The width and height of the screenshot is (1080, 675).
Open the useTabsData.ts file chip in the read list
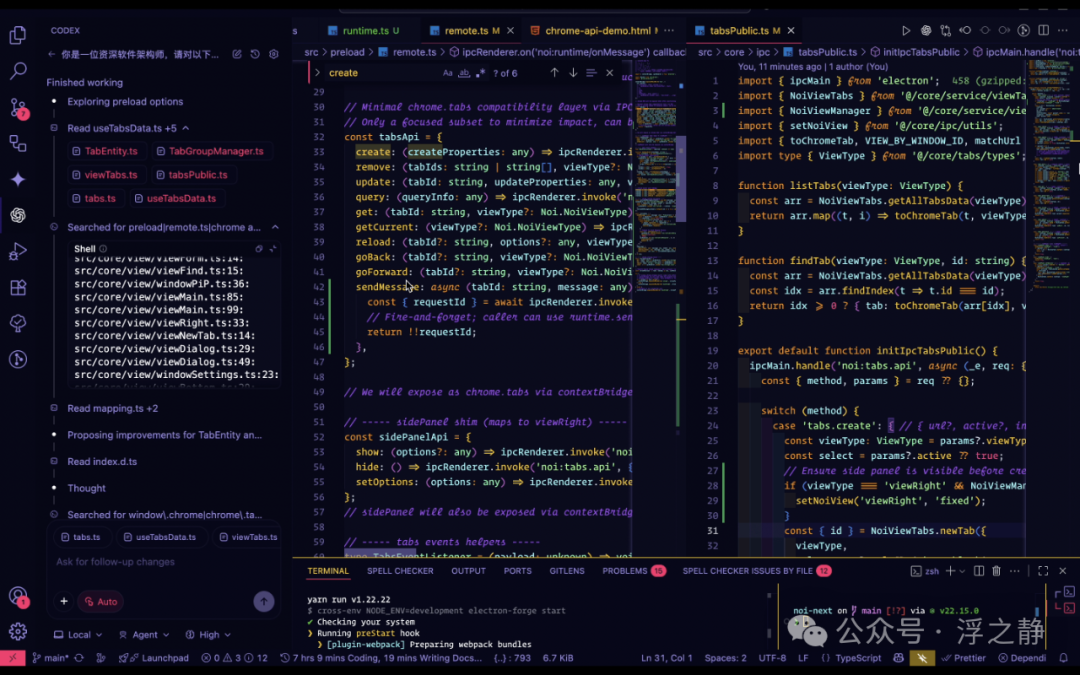click(175, 198)
